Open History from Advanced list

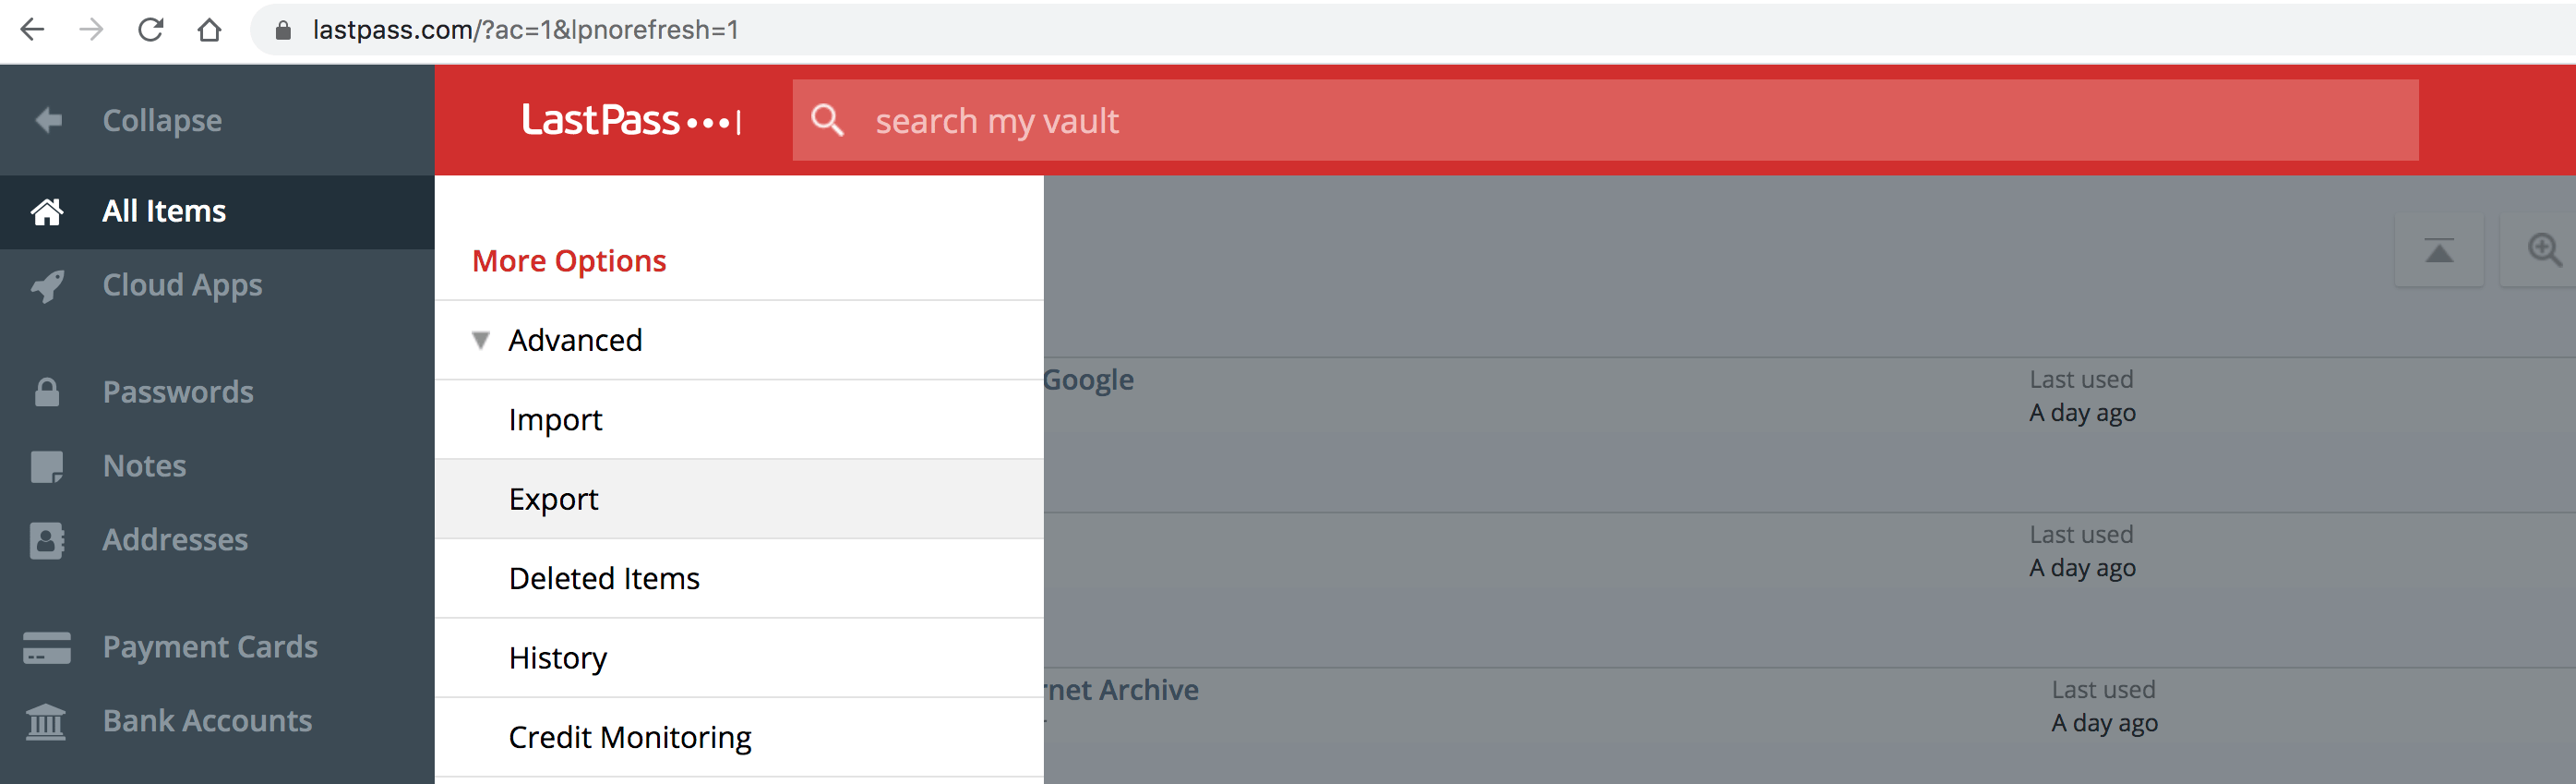click(557, 658)
